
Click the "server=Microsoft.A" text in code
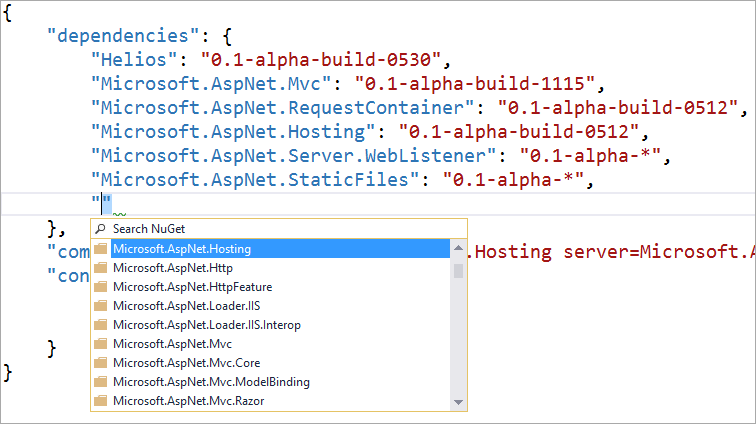(659, 252)
